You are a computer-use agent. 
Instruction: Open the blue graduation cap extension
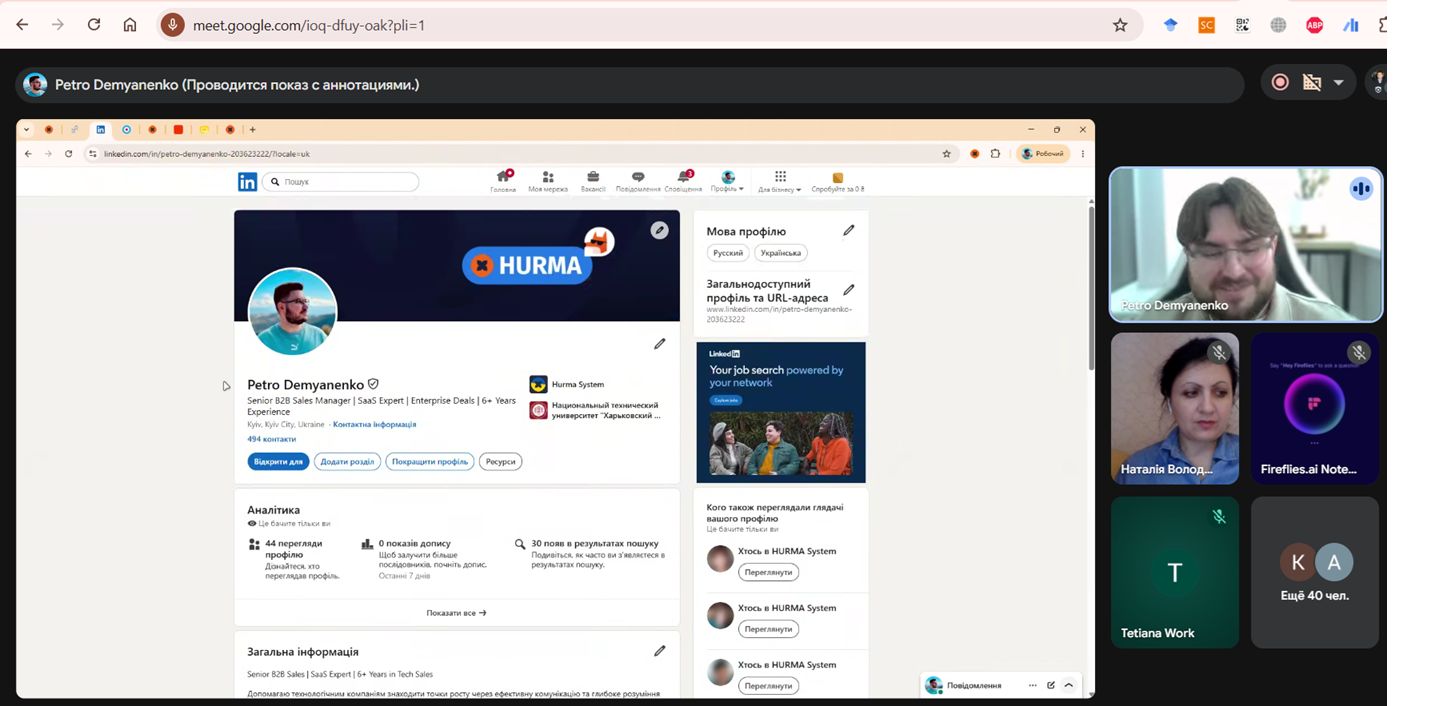click(1170, 25)
